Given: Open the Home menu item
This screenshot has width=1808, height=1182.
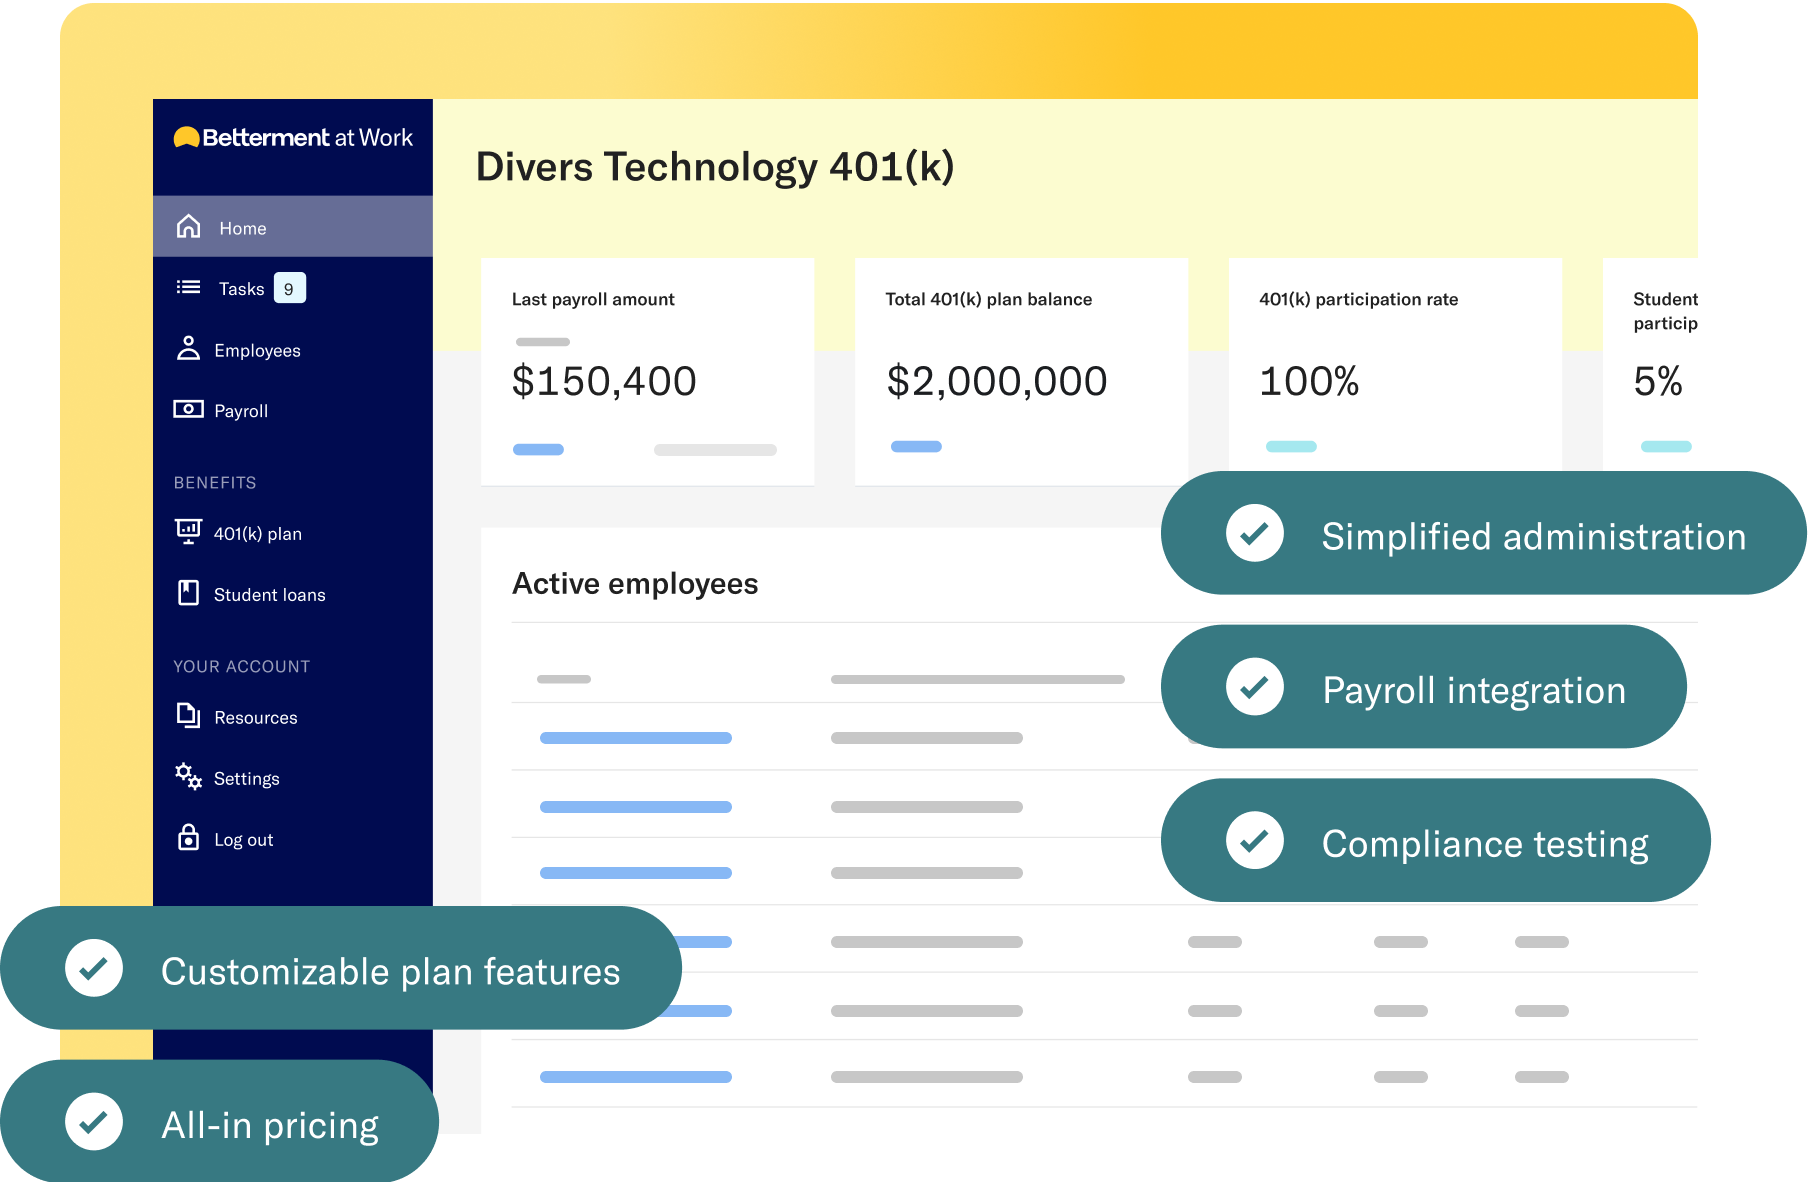Looking at the screenshot, I should coord(293,227).
